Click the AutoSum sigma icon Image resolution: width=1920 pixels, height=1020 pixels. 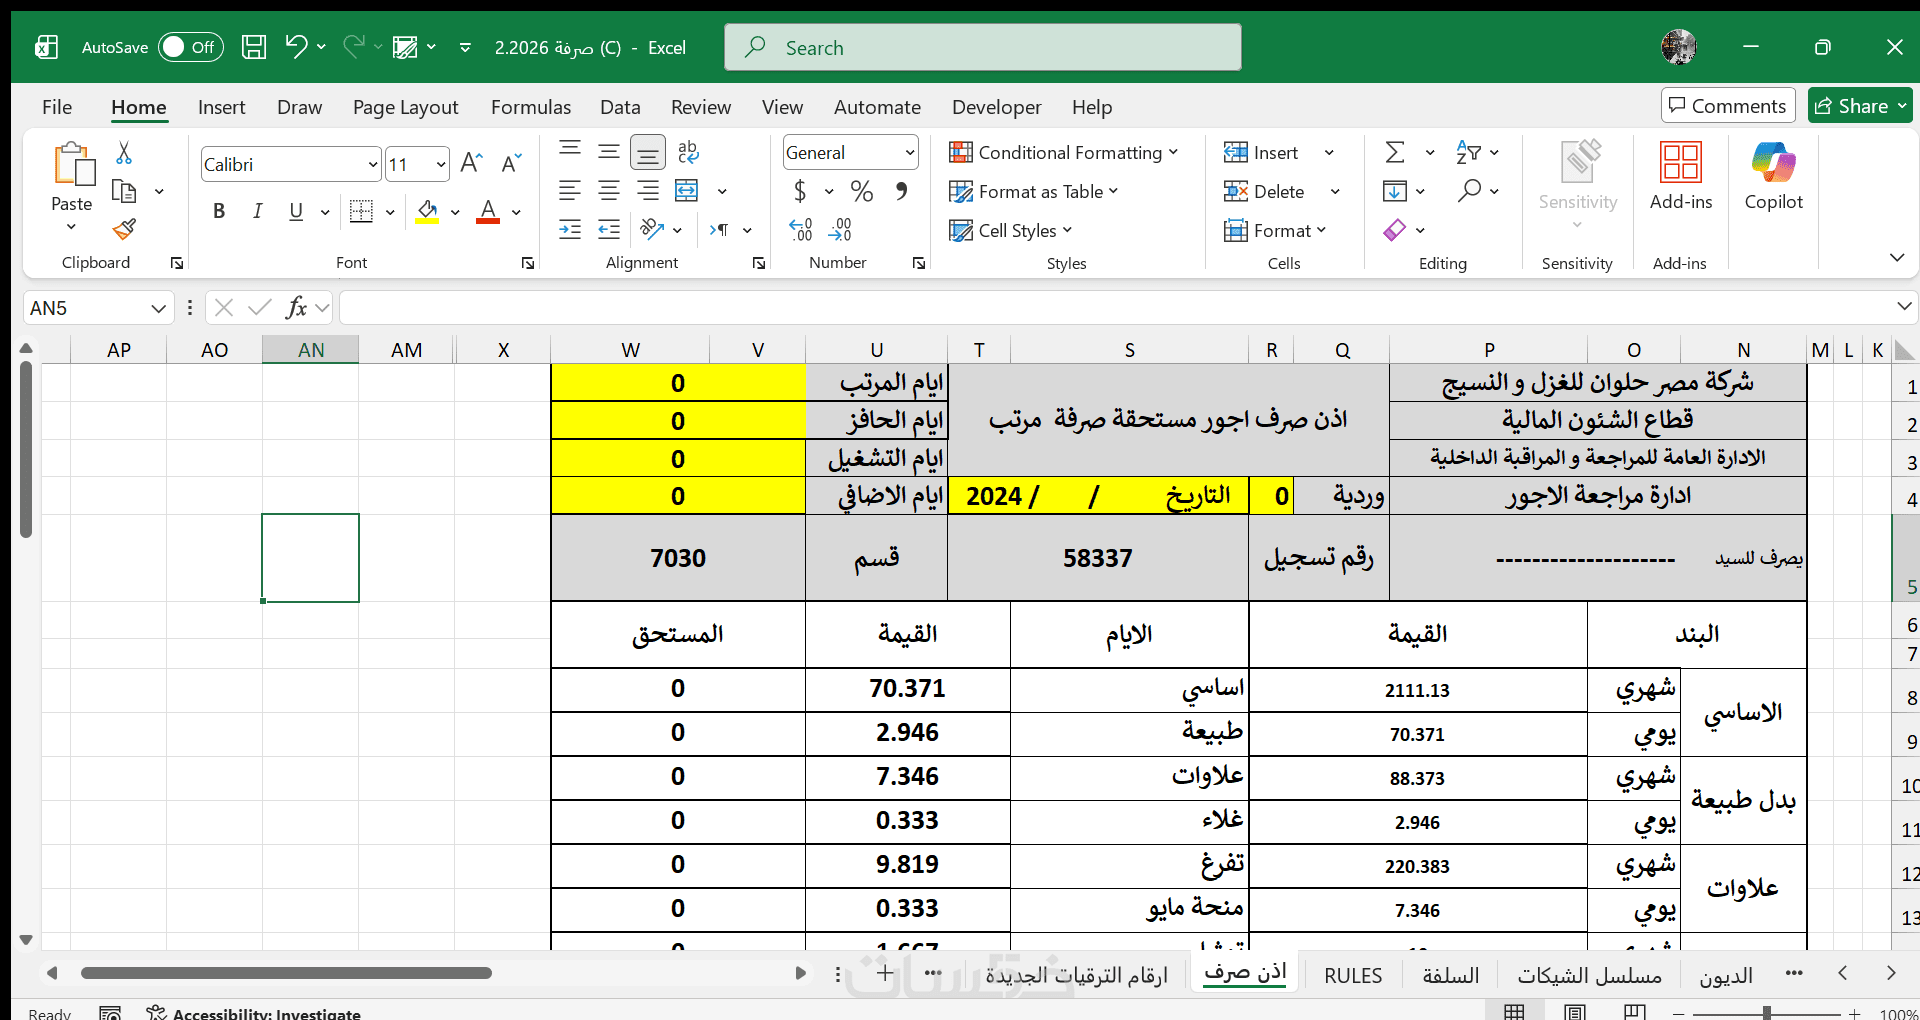click(x=1395, y=152)
